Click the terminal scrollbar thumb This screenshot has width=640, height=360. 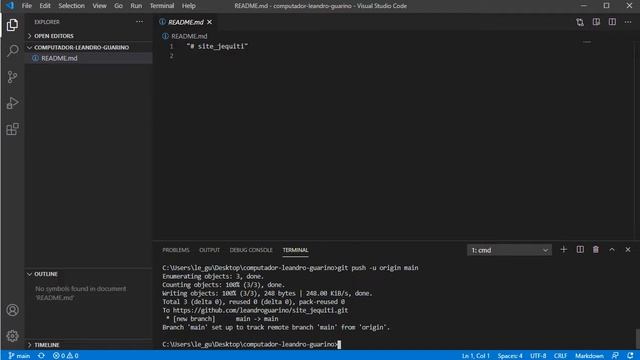638,339
